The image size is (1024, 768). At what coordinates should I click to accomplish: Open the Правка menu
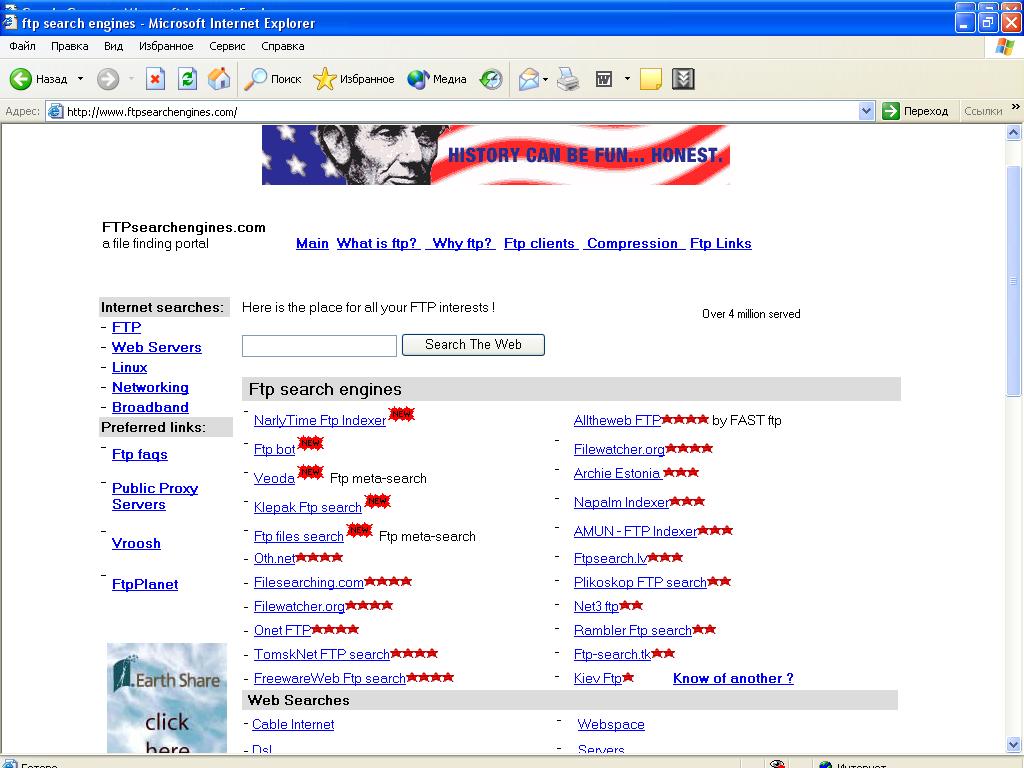pos(69,46)
